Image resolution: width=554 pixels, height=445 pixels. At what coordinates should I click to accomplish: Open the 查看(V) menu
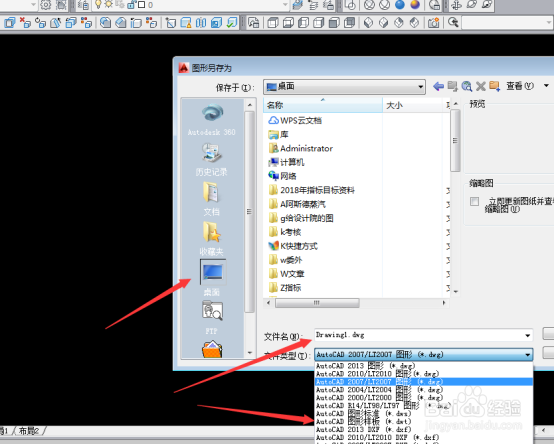pos(520,86)
